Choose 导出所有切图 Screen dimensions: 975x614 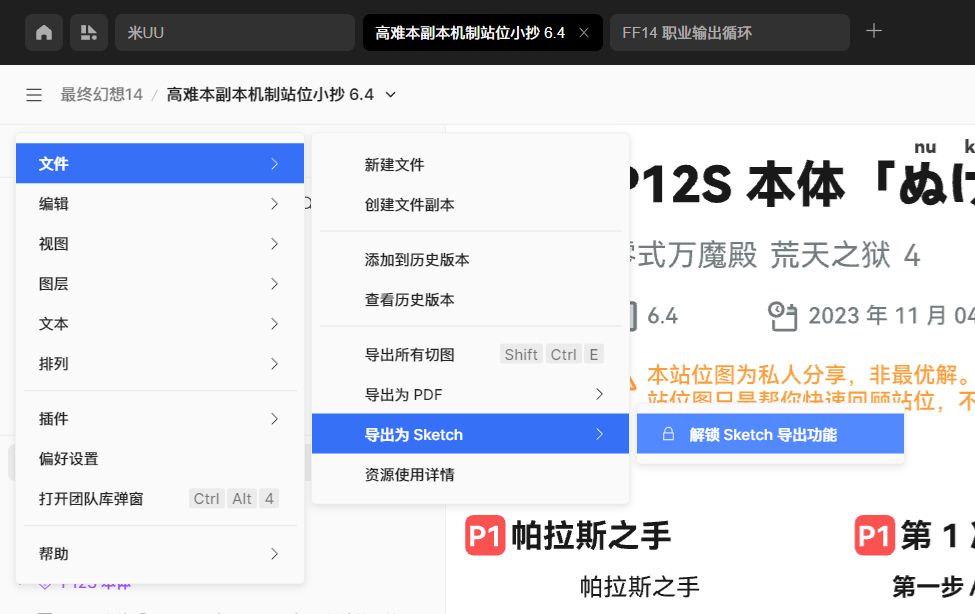(470, 355)
